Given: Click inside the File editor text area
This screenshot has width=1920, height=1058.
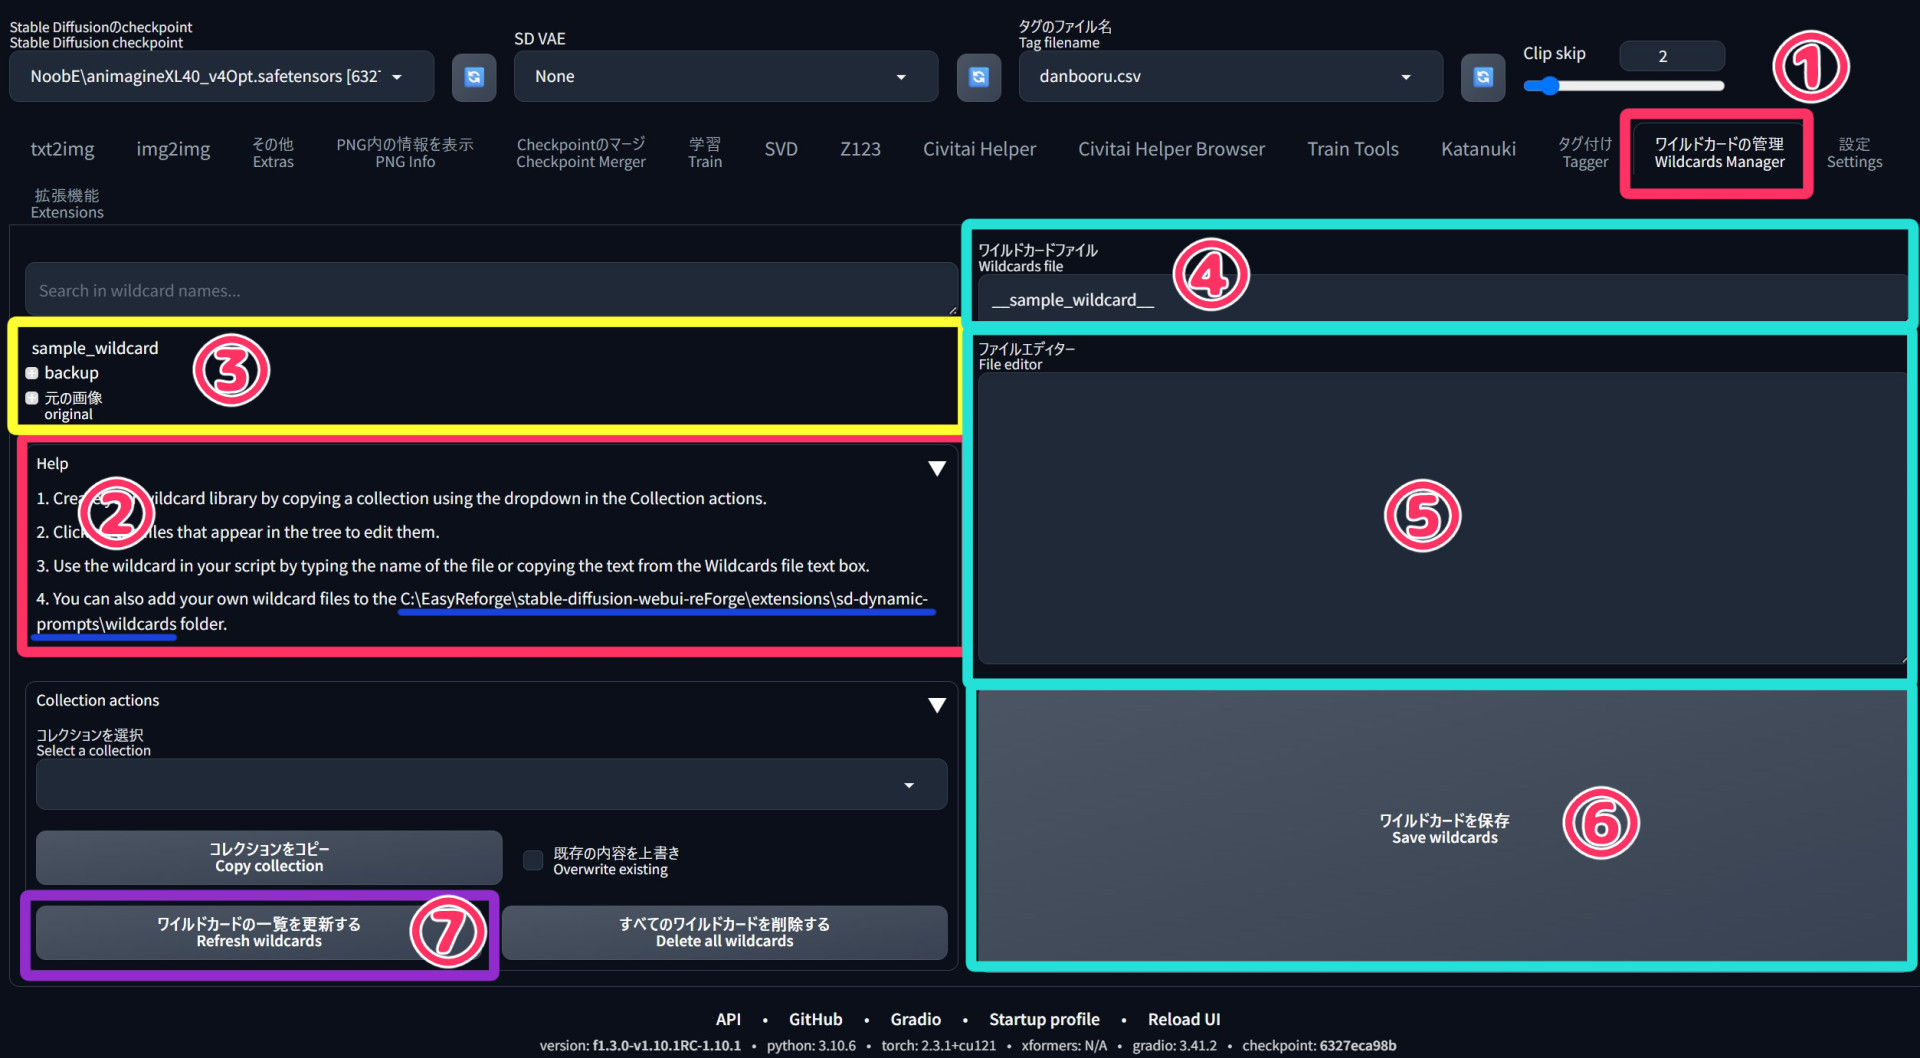Looking at the screenshot, I should (x=1442, y=518).
